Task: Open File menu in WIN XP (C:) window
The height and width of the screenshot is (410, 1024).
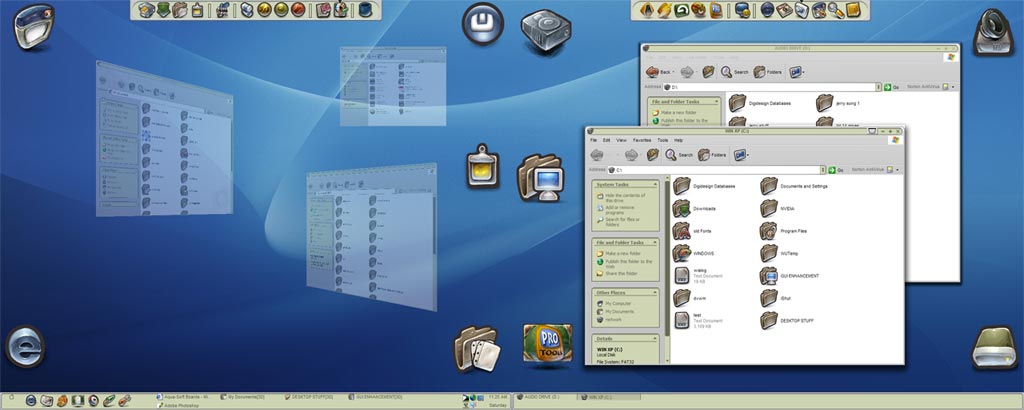Action: point(594,140)
